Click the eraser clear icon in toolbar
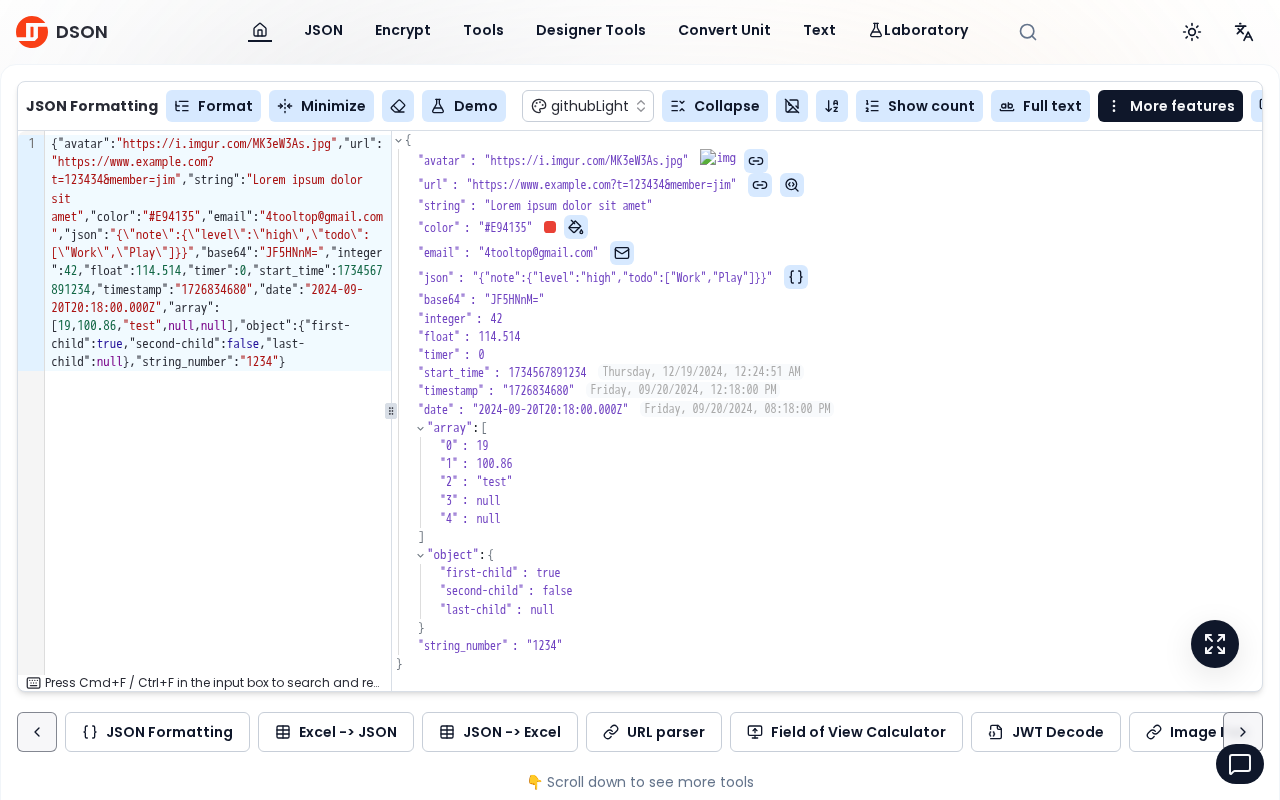This screenshot has width=1280, height=800. pyautogui.click(x=398, y=106)
